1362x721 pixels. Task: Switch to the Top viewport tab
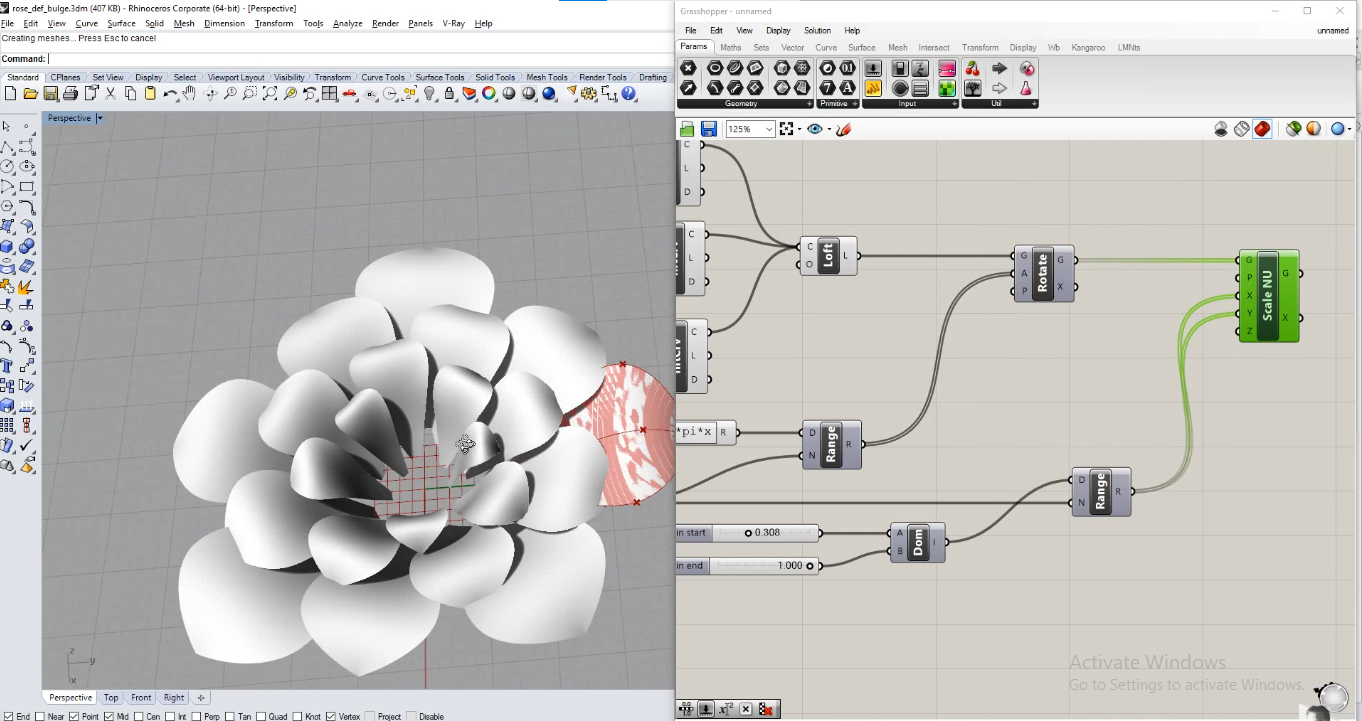(x=111, y=698)
